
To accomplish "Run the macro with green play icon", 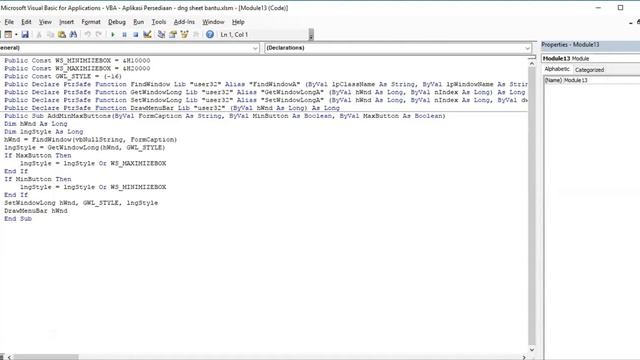I will click(x=113, y=35).
